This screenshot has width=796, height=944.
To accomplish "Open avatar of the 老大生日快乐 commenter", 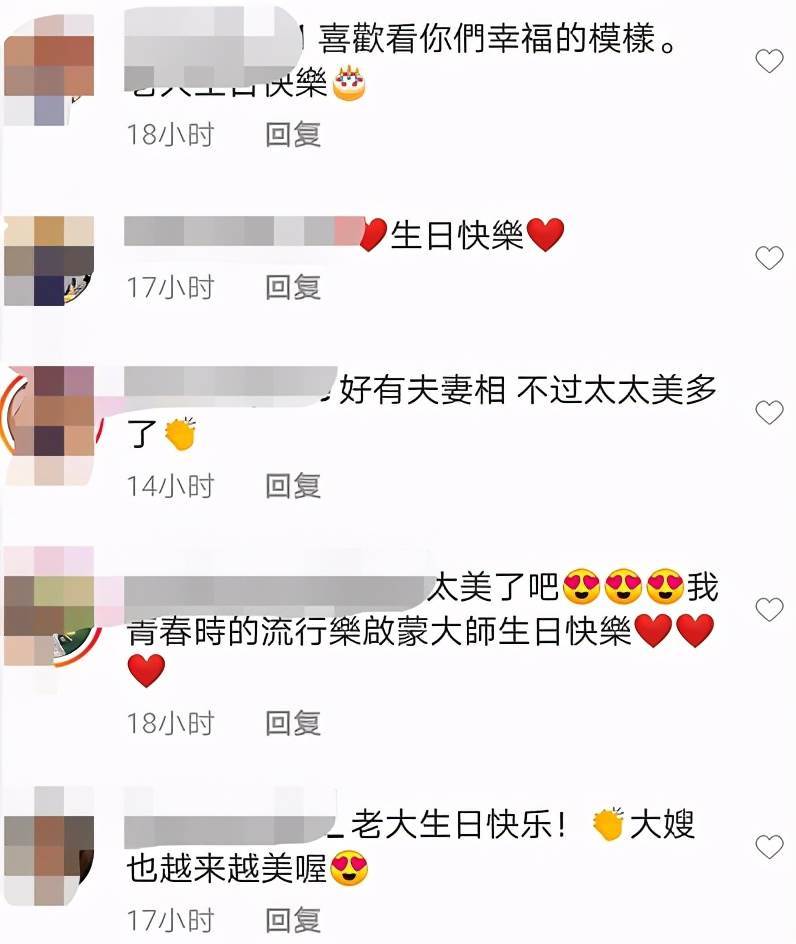I will click(49, 846).
